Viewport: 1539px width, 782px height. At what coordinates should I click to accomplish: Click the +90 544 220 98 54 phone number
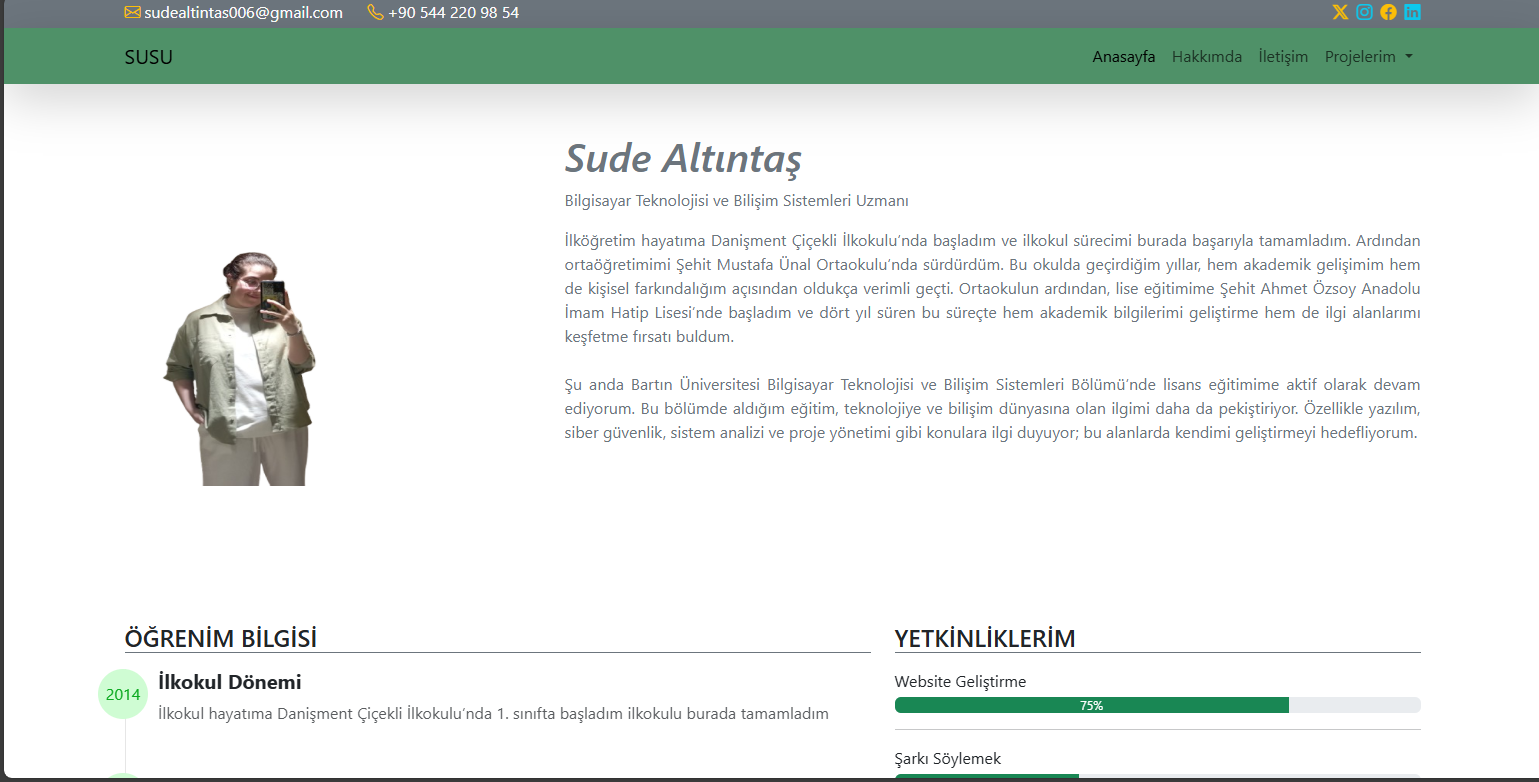pyautogui.click(x=453, y=13)
